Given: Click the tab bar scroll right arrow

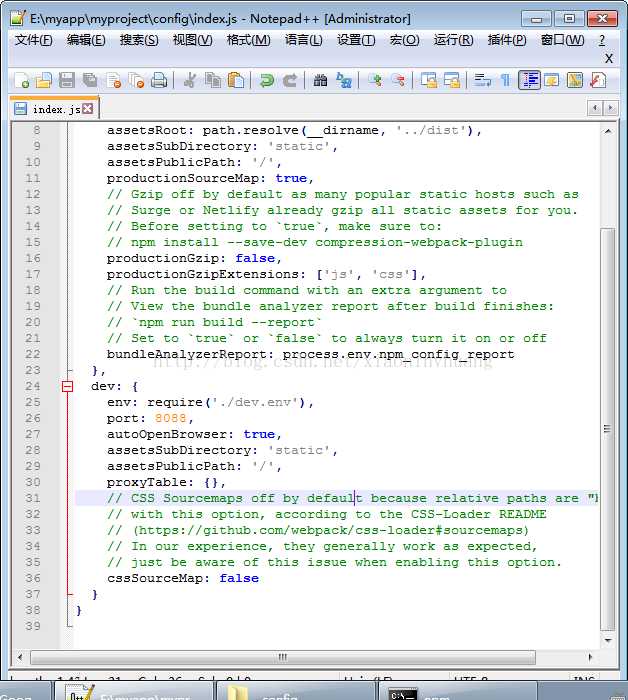Looking at the screenshot, I should pos(611,108).
